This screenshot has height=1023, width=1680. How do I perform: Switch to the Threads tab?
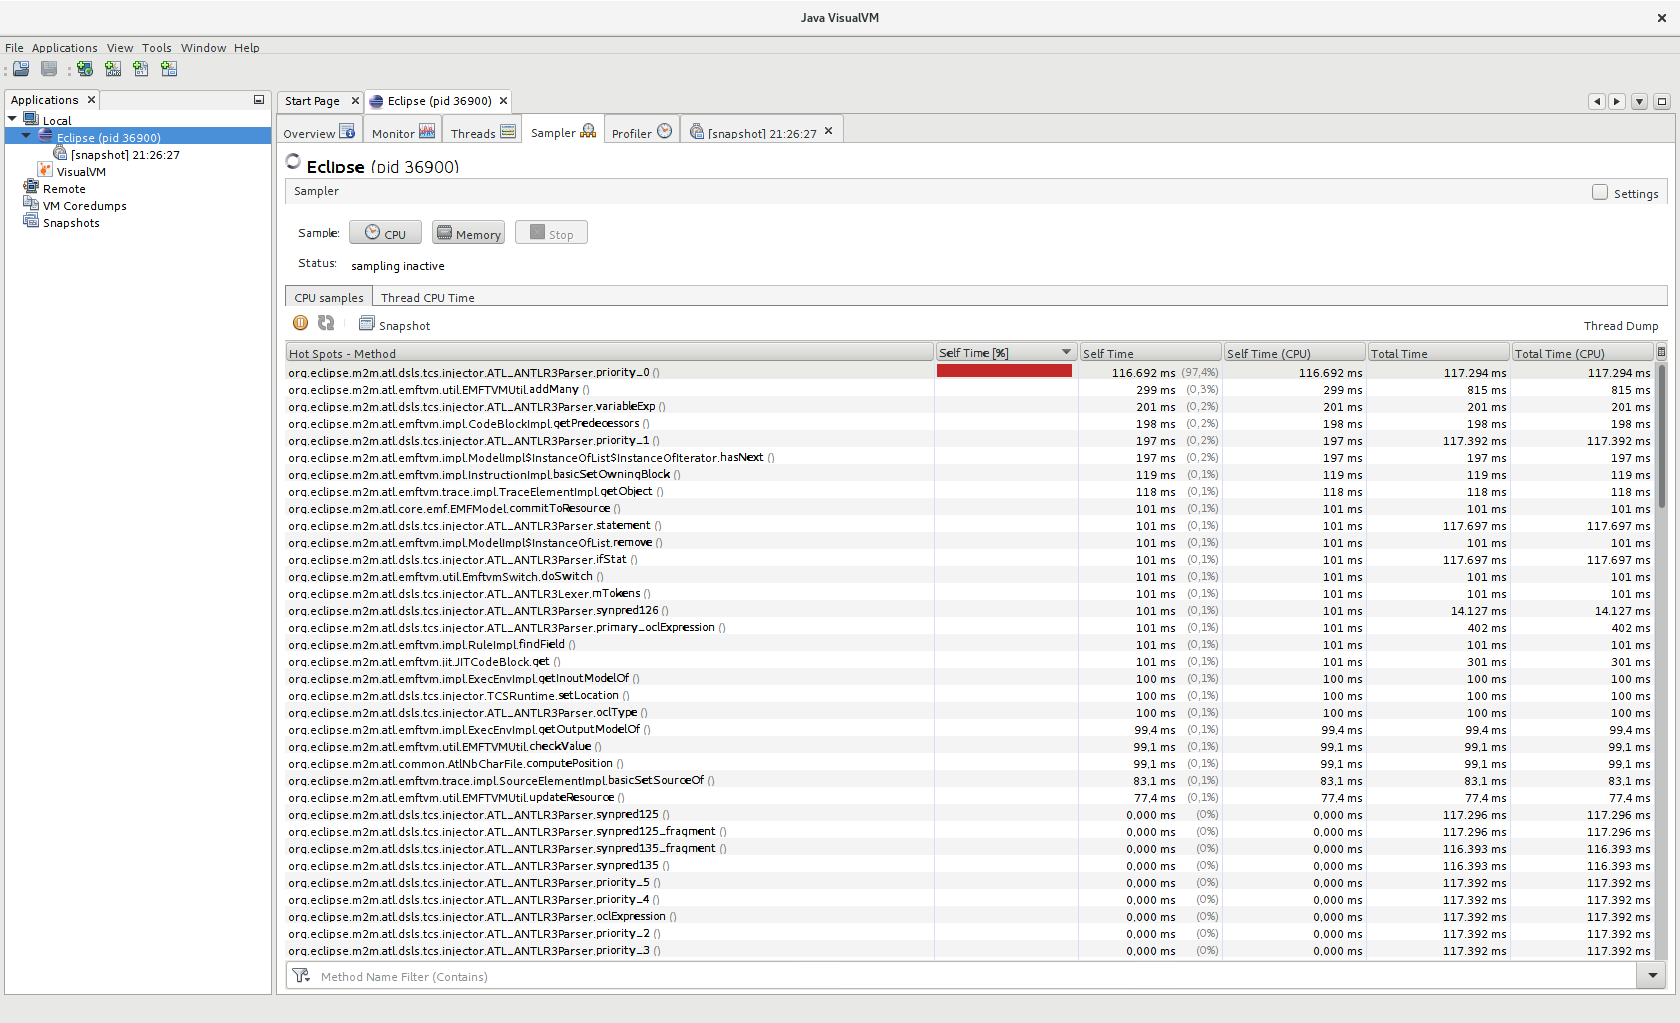(482, 132)
